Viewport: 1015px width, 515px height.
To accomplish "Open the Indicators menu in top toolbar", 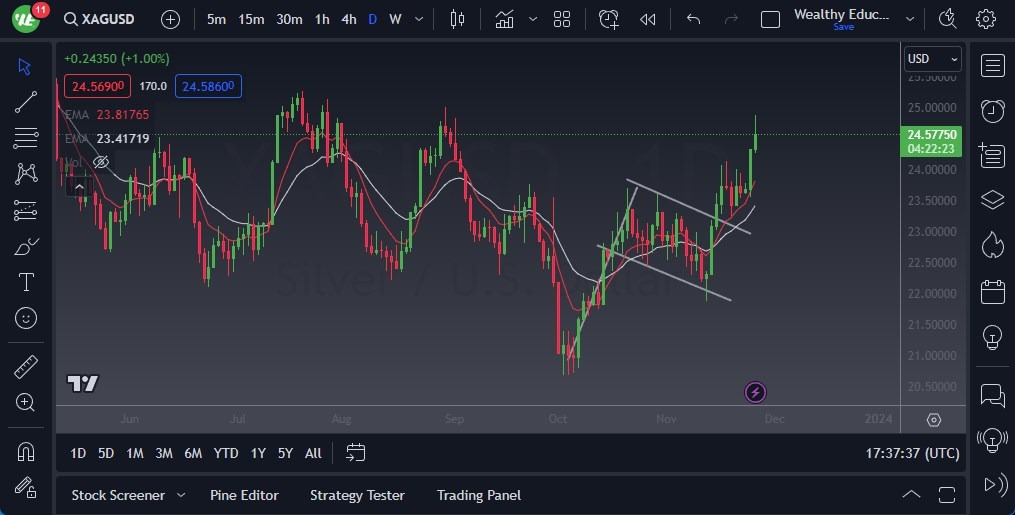I will coord(505,19).
